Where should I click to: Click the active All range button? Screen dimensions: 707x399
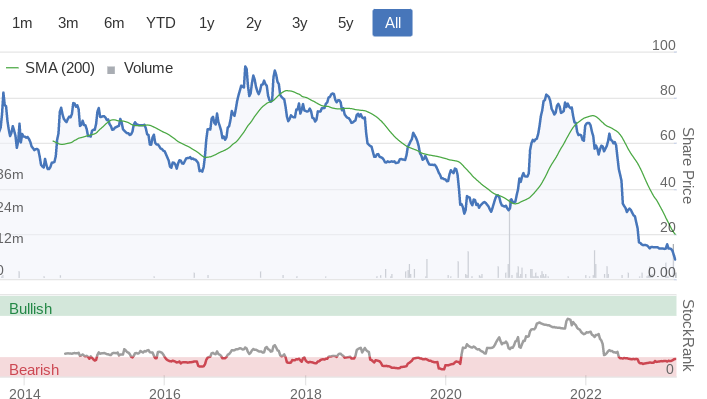(x=392, y=23)
